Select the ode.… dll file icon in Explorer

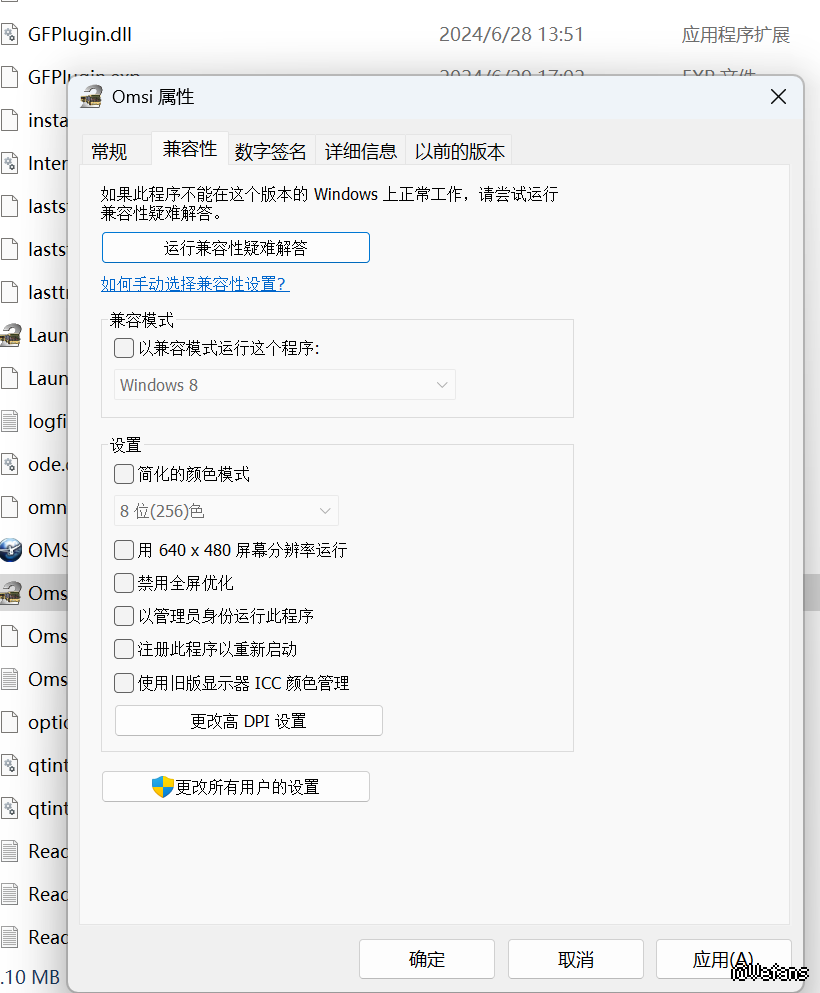click(9, 464)
